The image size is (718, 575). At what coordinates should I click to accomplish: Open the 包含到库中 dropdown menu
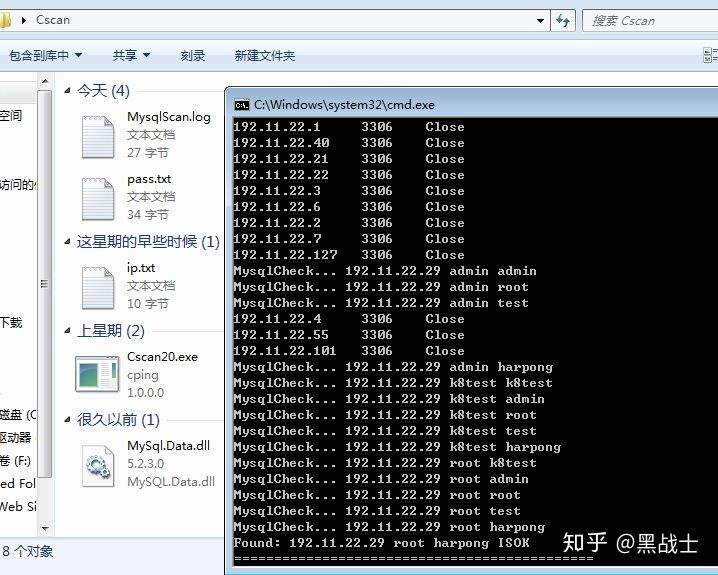46,55
